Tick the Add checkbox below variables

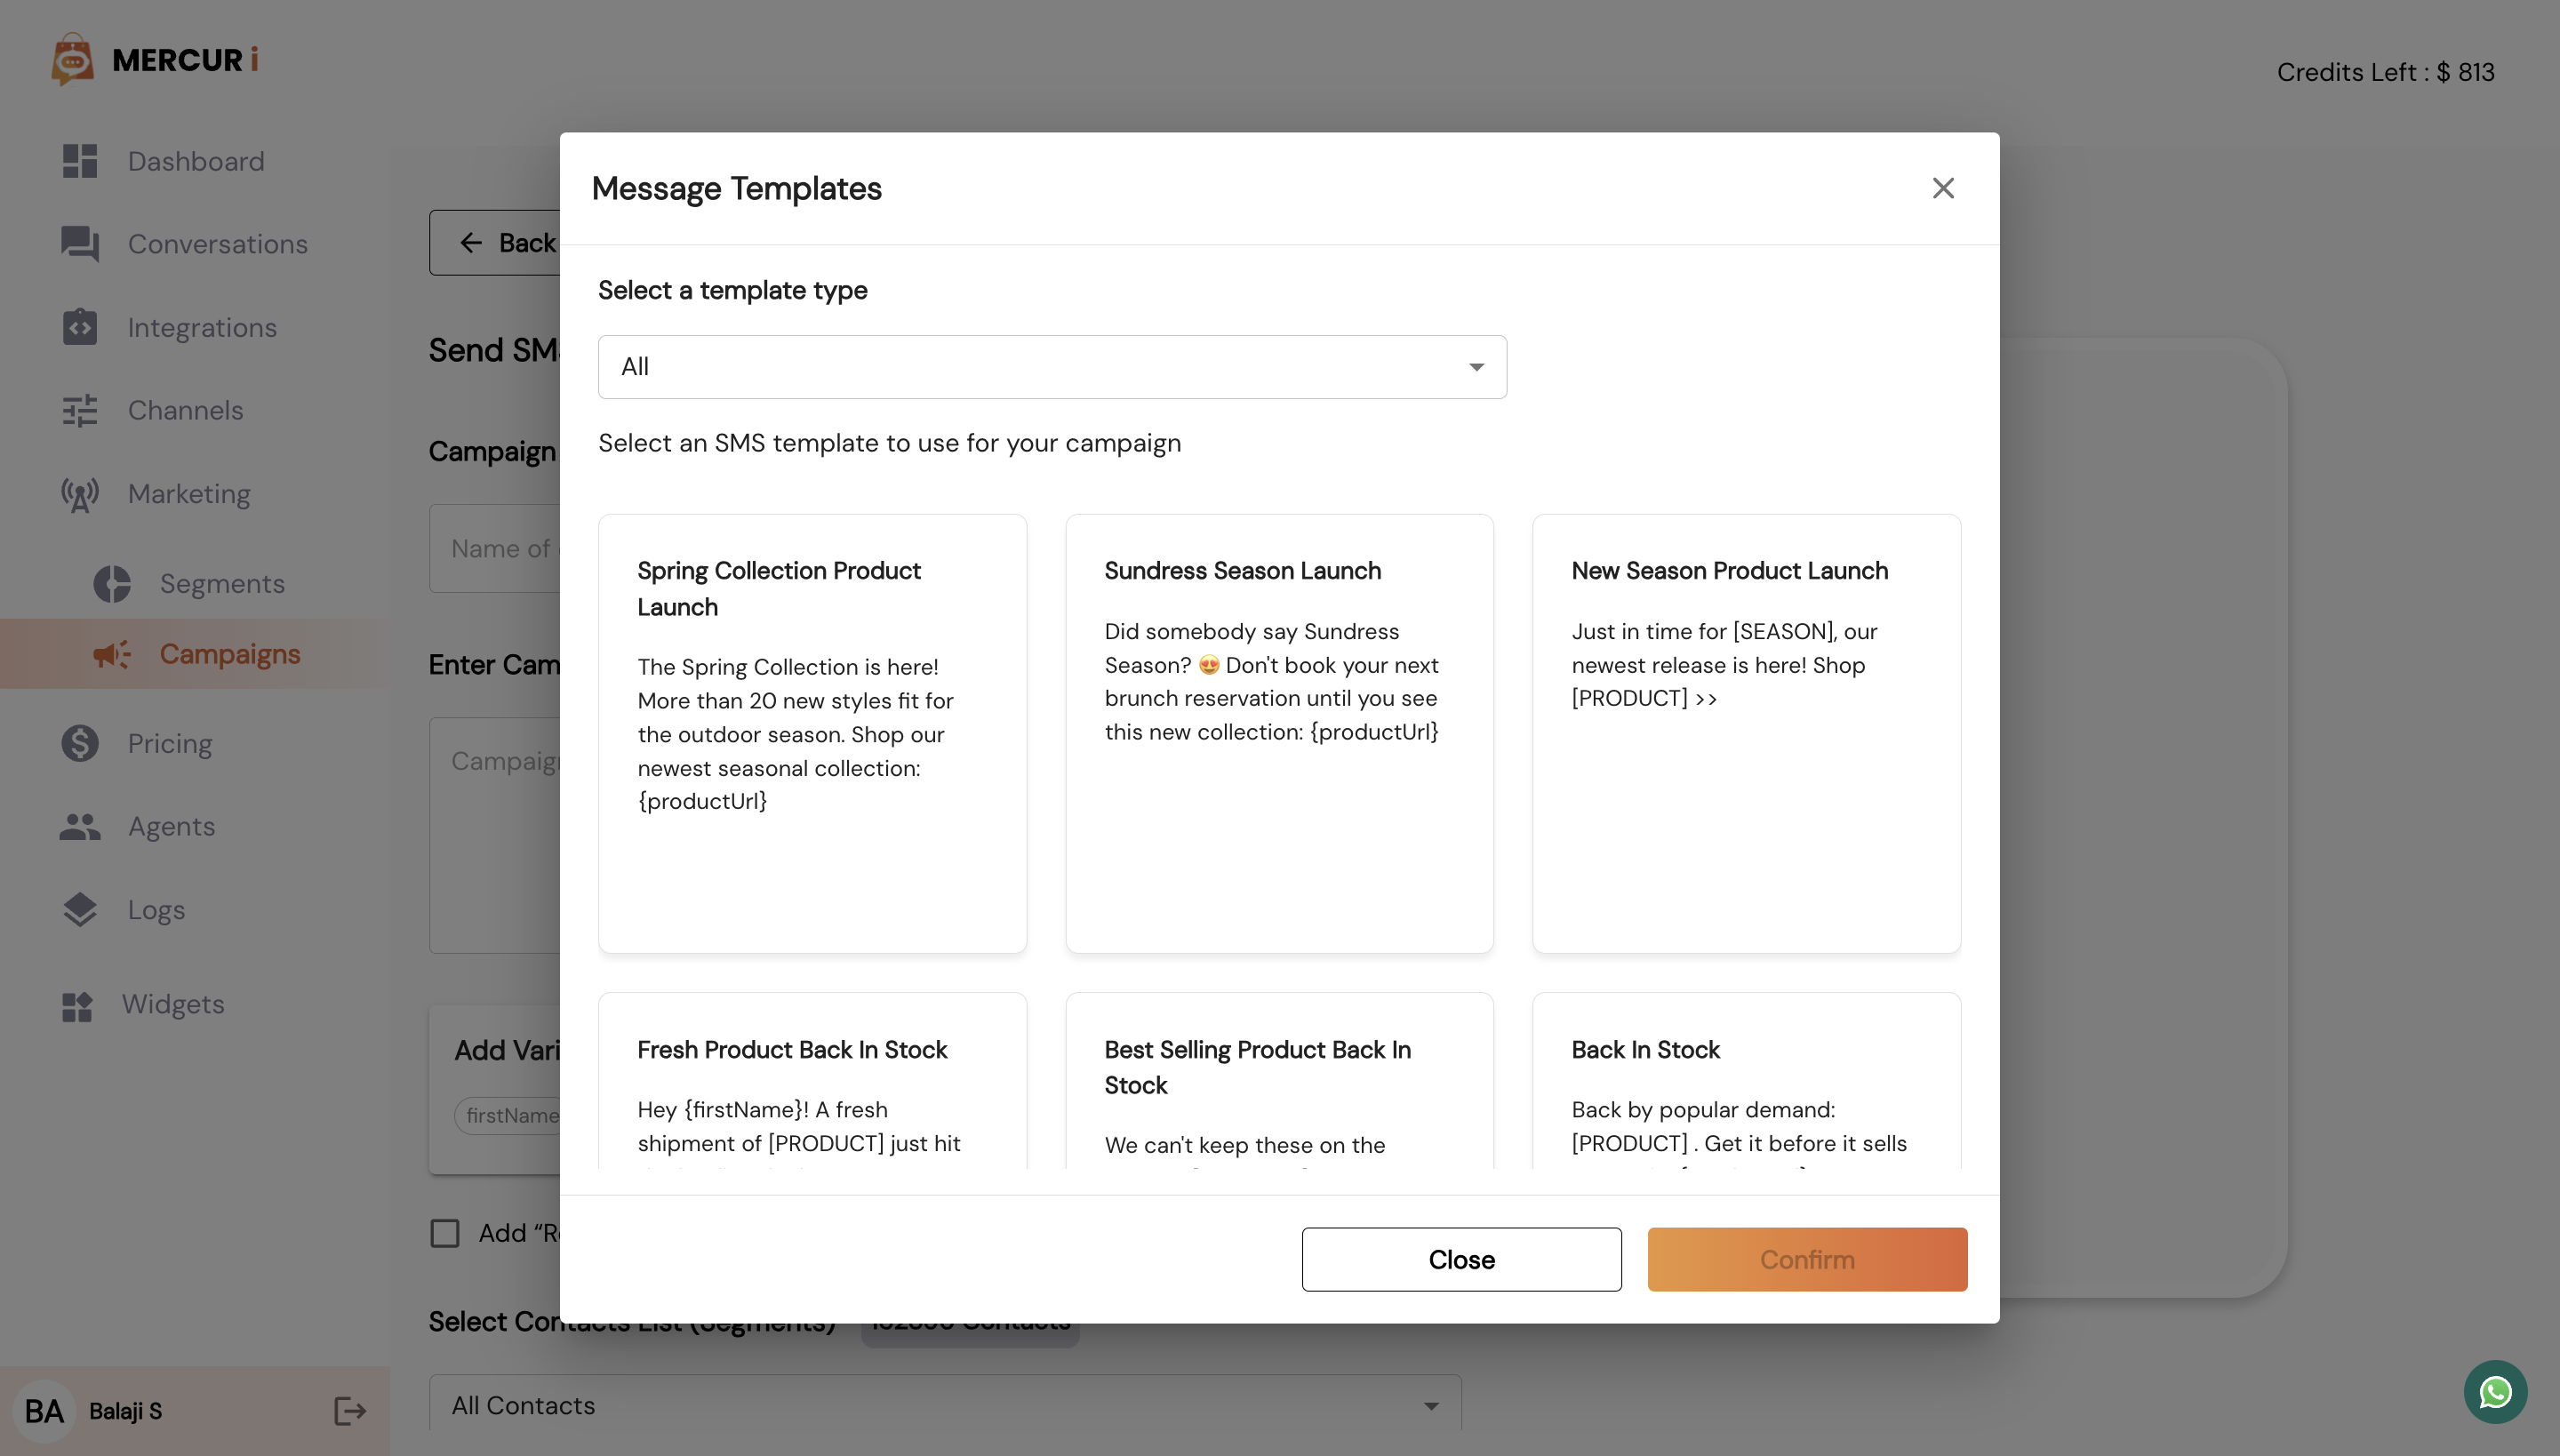pos(445,1233)
